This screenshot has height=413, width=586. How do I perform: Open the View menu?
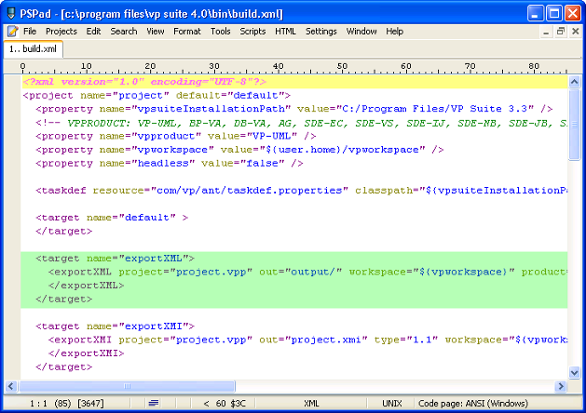155,31
